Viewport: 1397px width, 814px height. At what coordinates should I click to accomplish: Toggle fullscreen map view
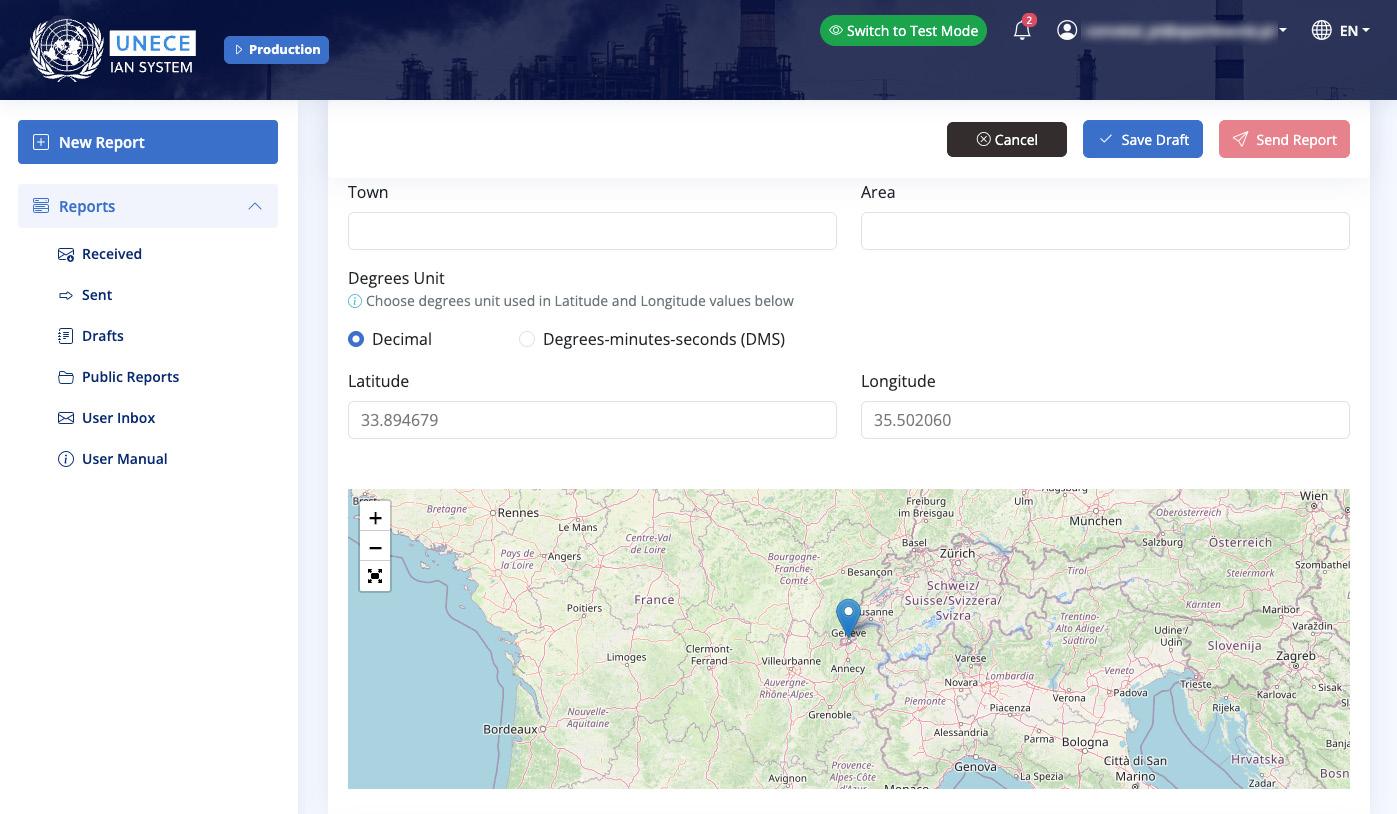point(375,576)
